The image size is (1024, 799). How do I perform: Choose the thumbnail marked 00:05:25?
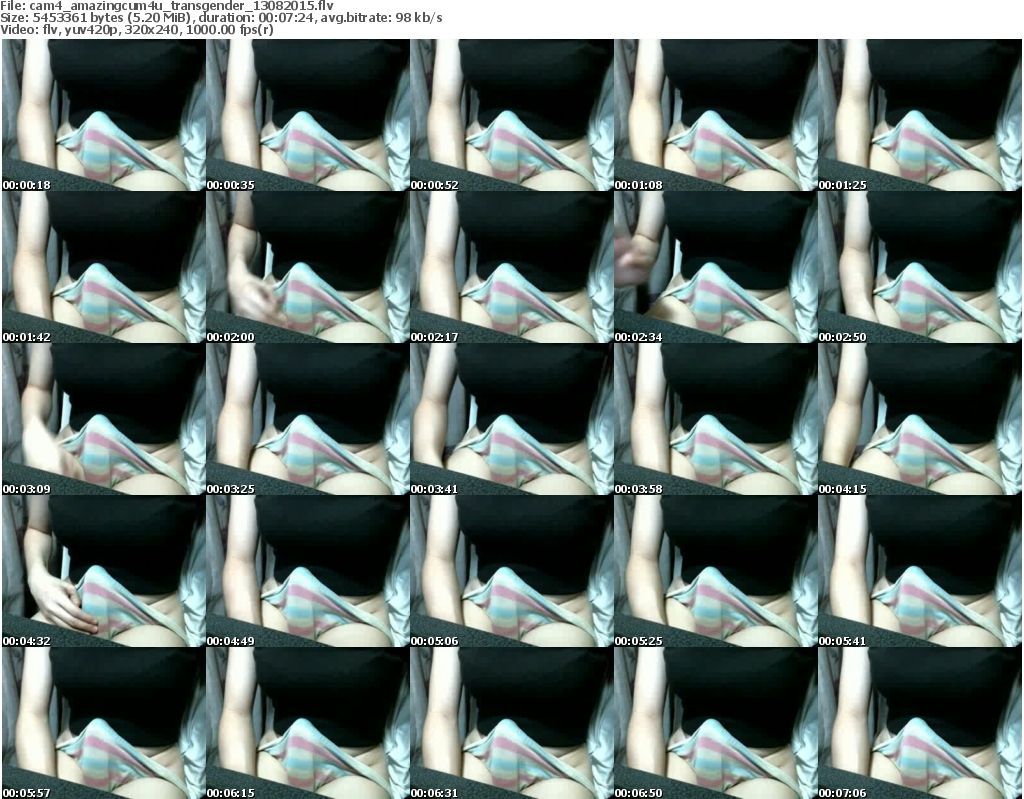(716, 571)
